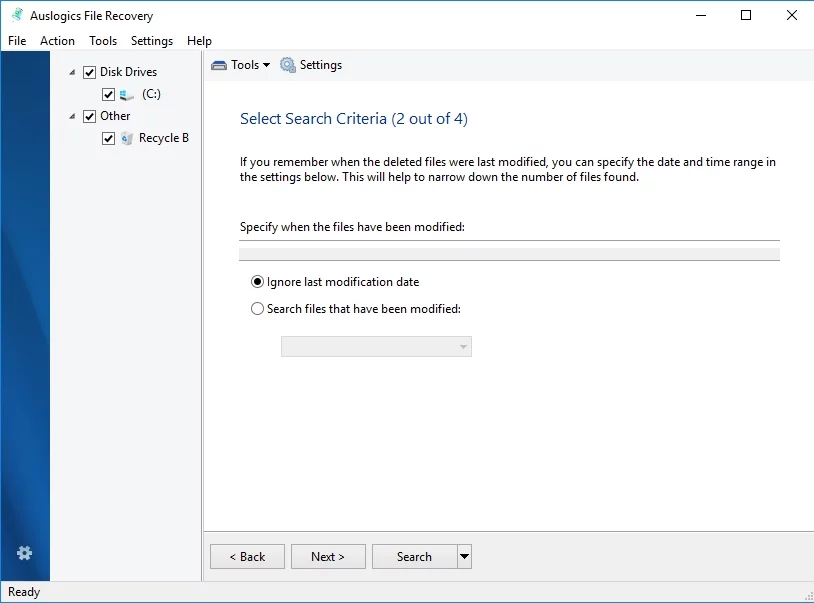Viewport: 814px width, 603px height.
Task: Click the Next > button
Action: click(328, 557)
